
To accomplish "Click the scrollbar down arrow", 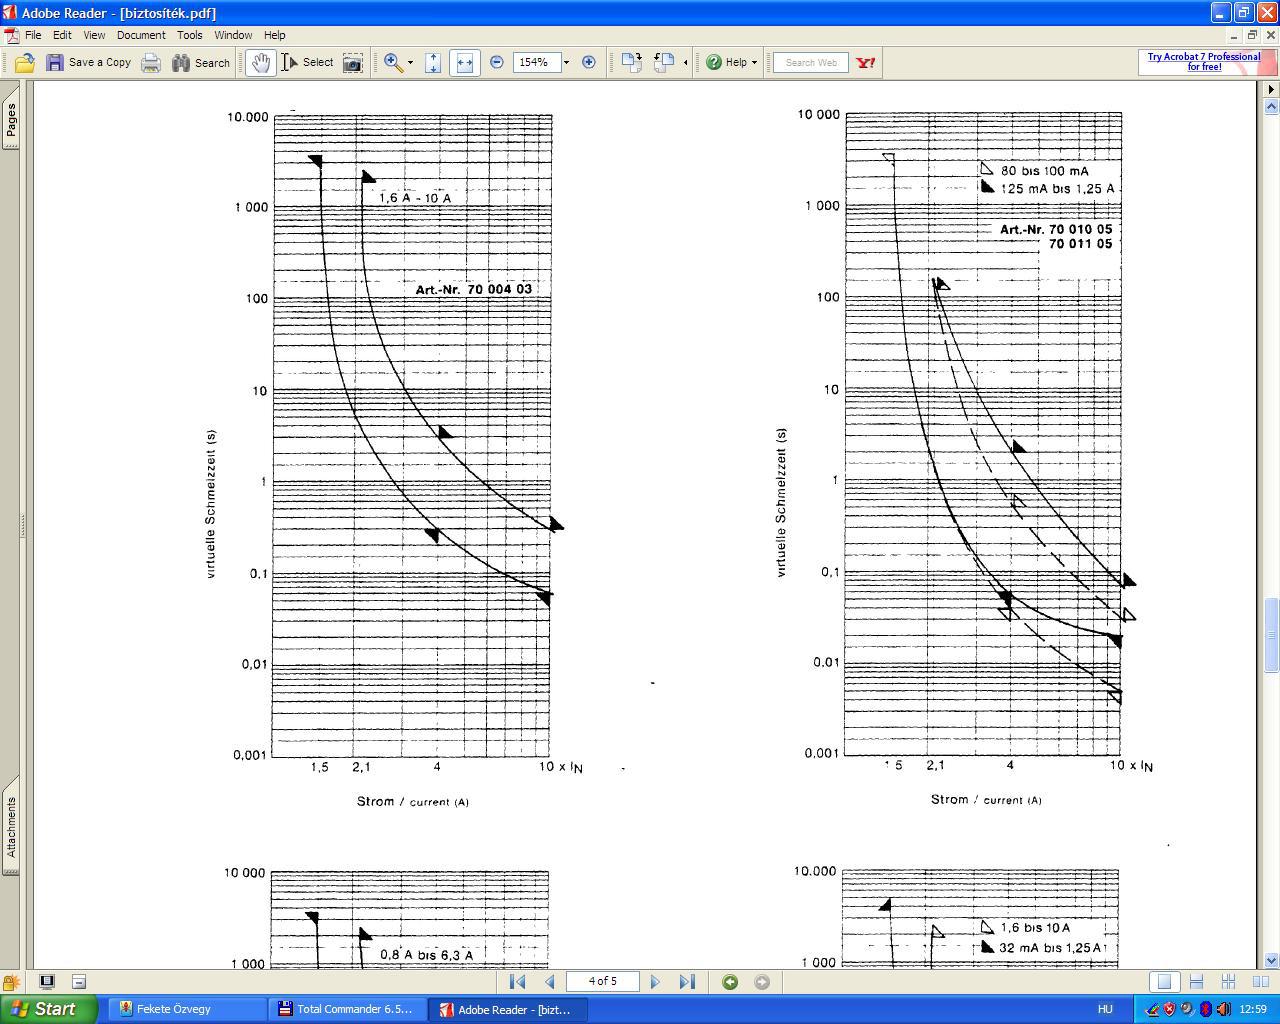I will pyautogui.click(x=1271, y=960).
